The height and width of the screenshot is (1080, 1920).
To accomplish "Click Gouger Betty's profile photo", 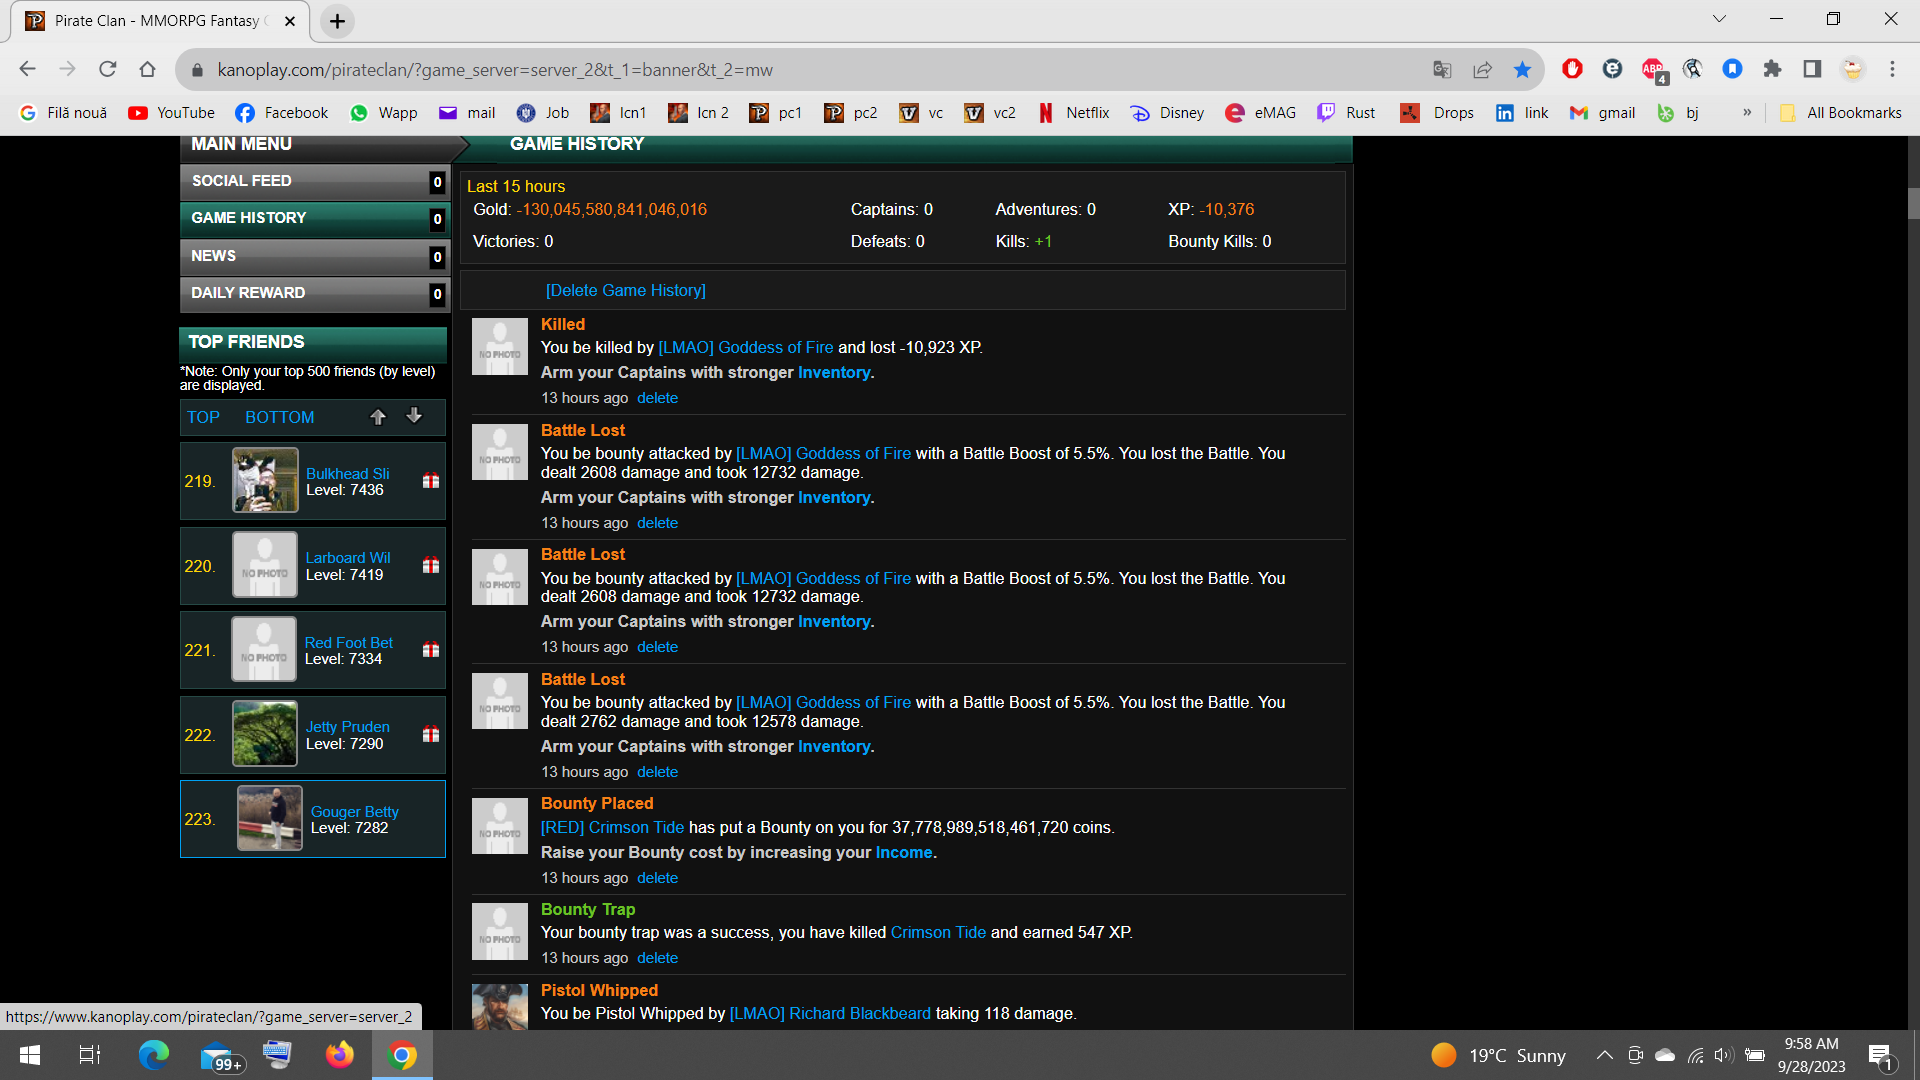I will click(x=269, y=818).
